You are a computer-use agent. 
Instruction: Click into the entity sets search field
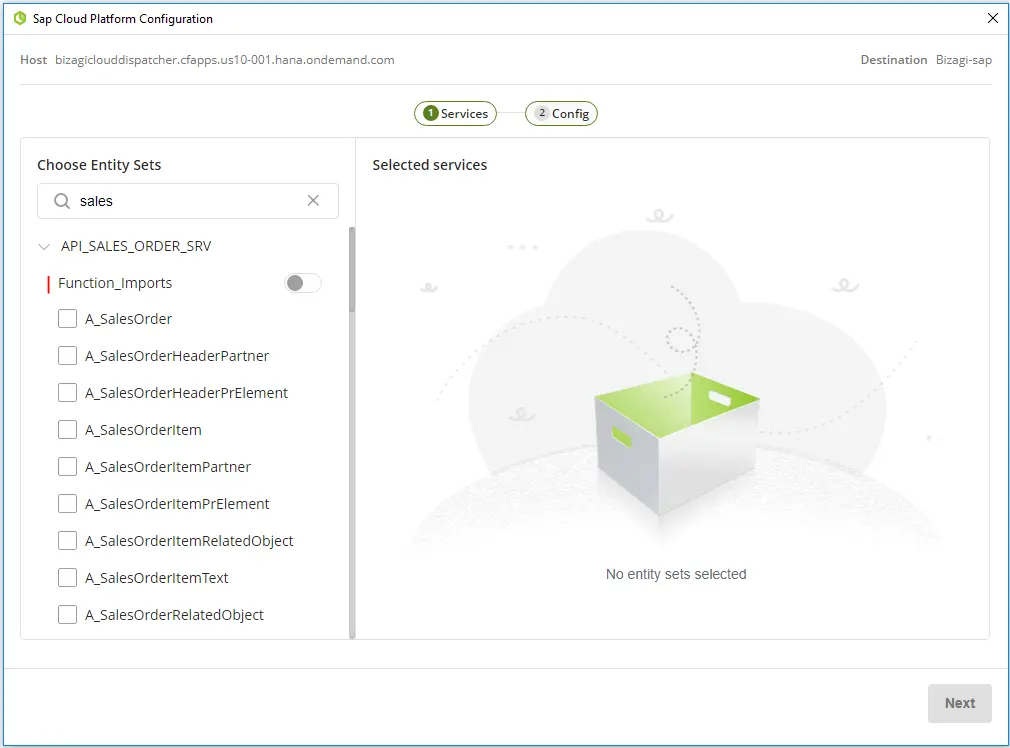coord(187,201)
